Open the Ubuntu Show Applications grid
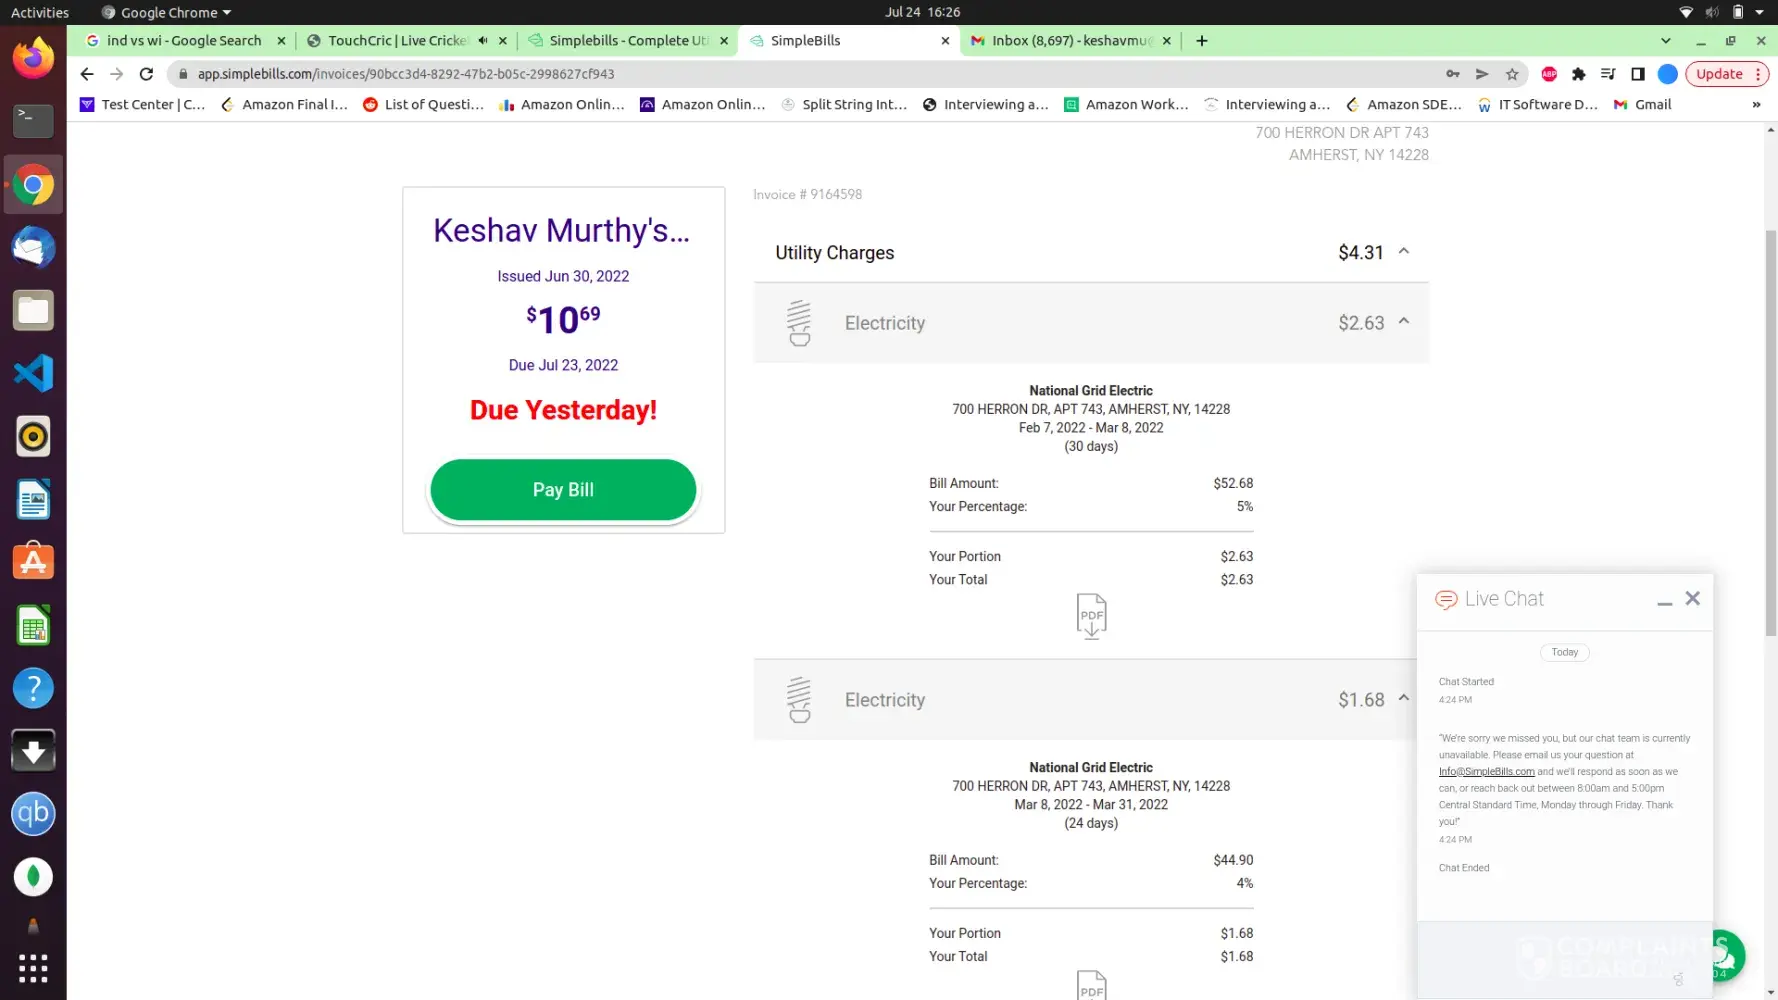 pos(33,968)
